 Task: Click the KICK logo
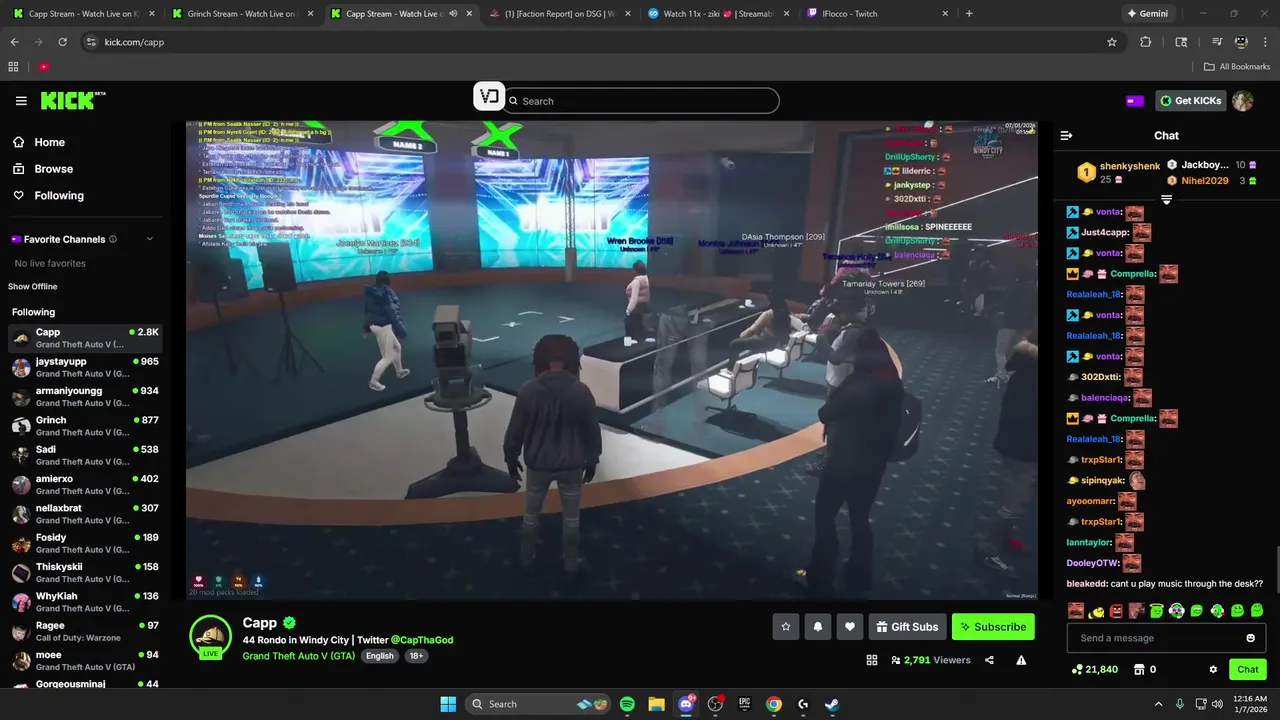[72, 100]
